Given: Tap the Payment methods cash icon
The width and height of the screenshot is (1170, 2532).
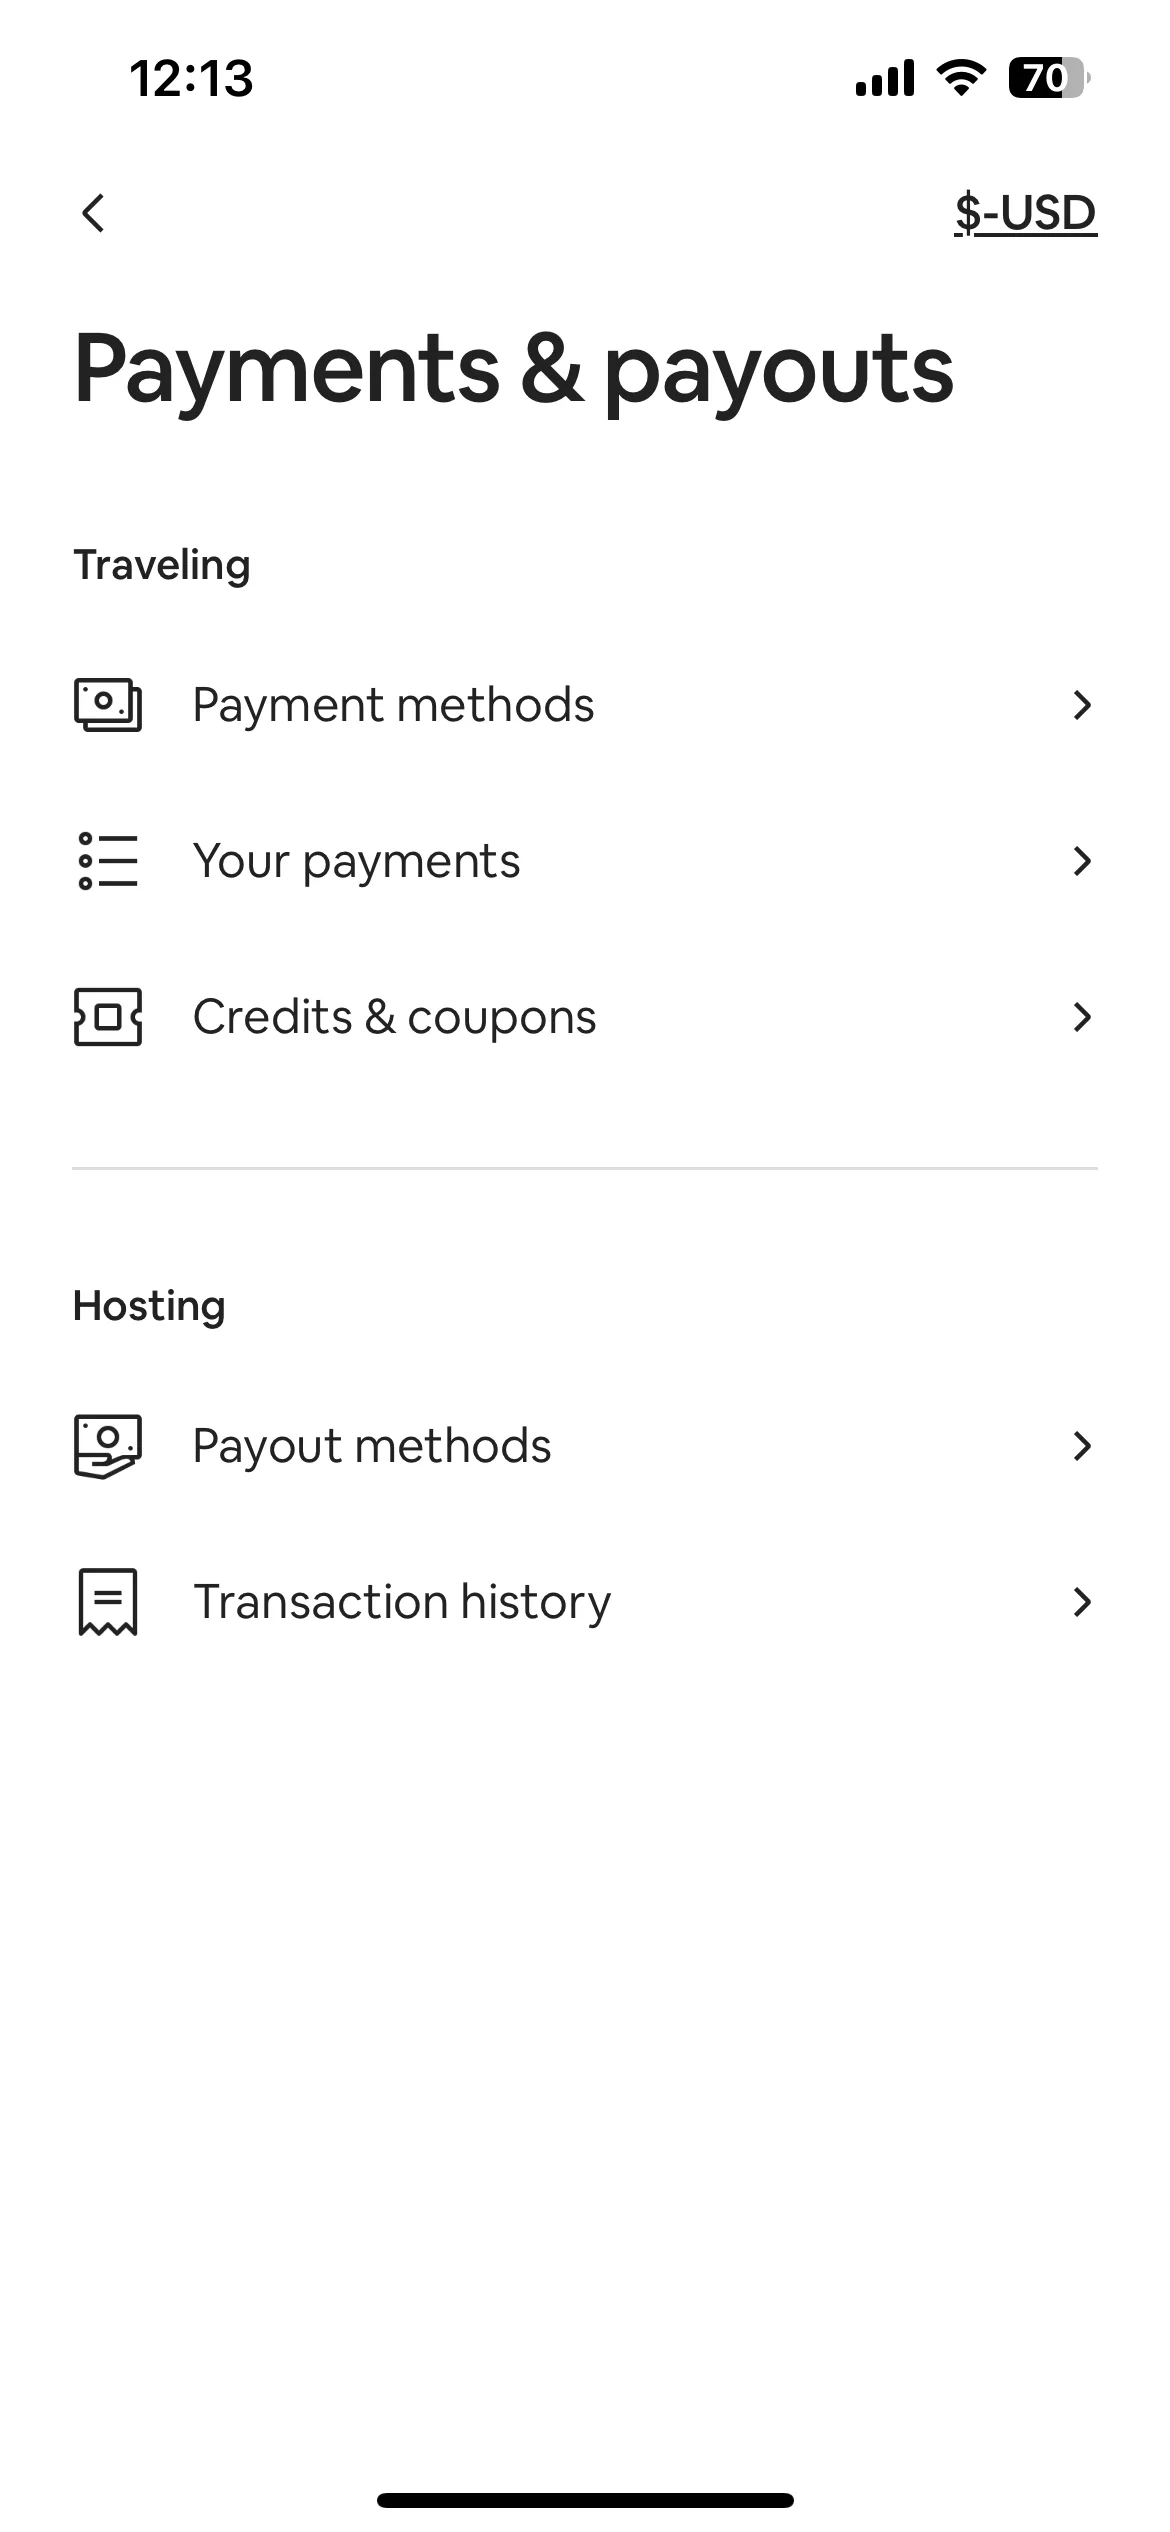Looking at the screenshot, I should pos(108,705).
